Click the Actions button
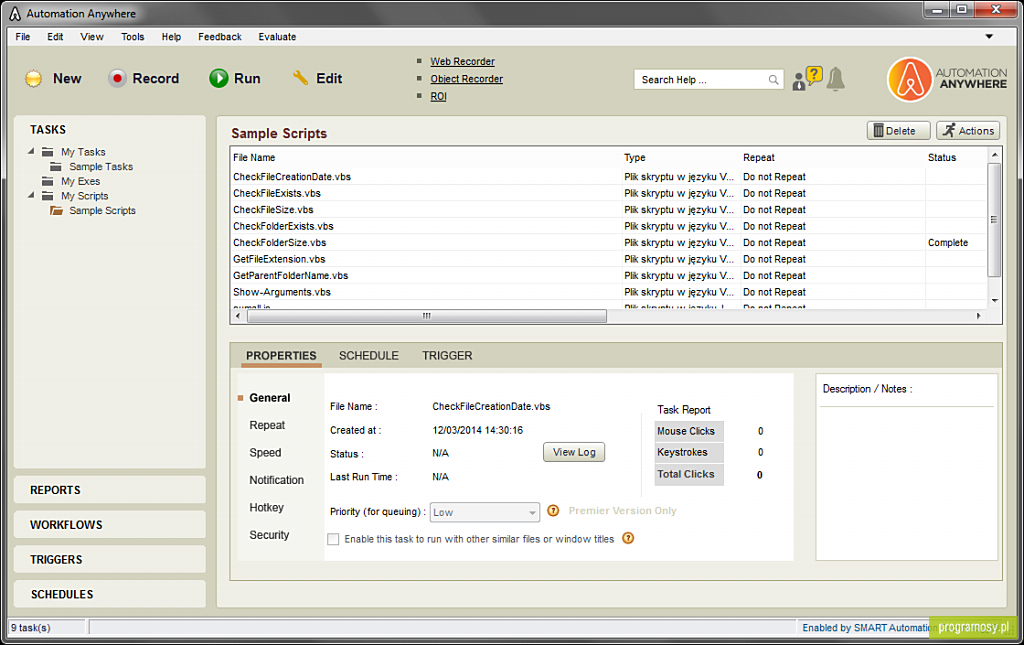The width and height of the screenshot is (1024, 645). [x=968, y=131]
